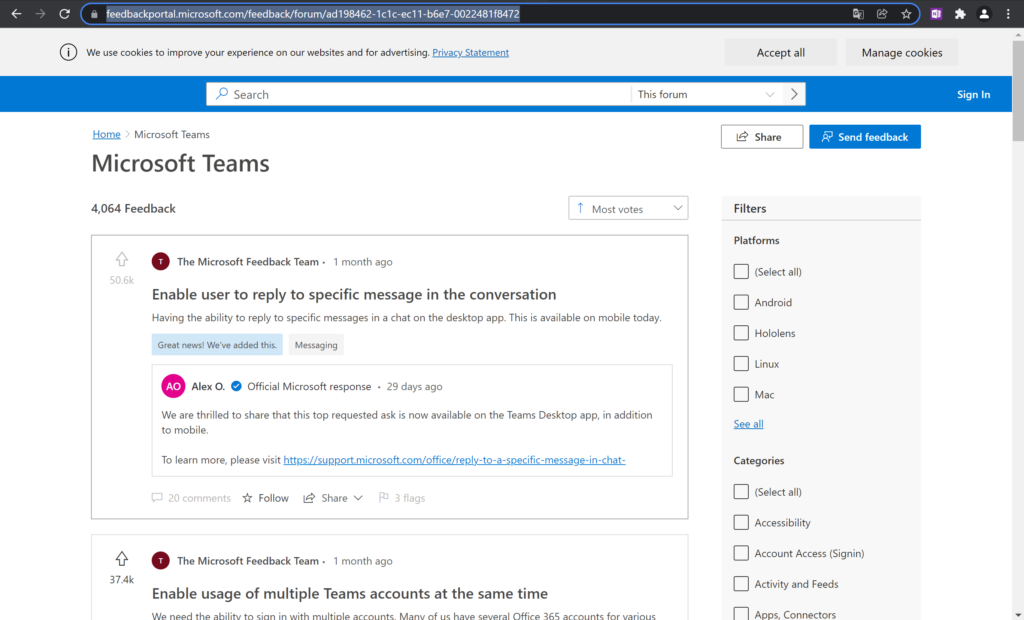Click Alex O.'s AO avatar
This screenshot has height=620, width=1024.
click(173, 386)
